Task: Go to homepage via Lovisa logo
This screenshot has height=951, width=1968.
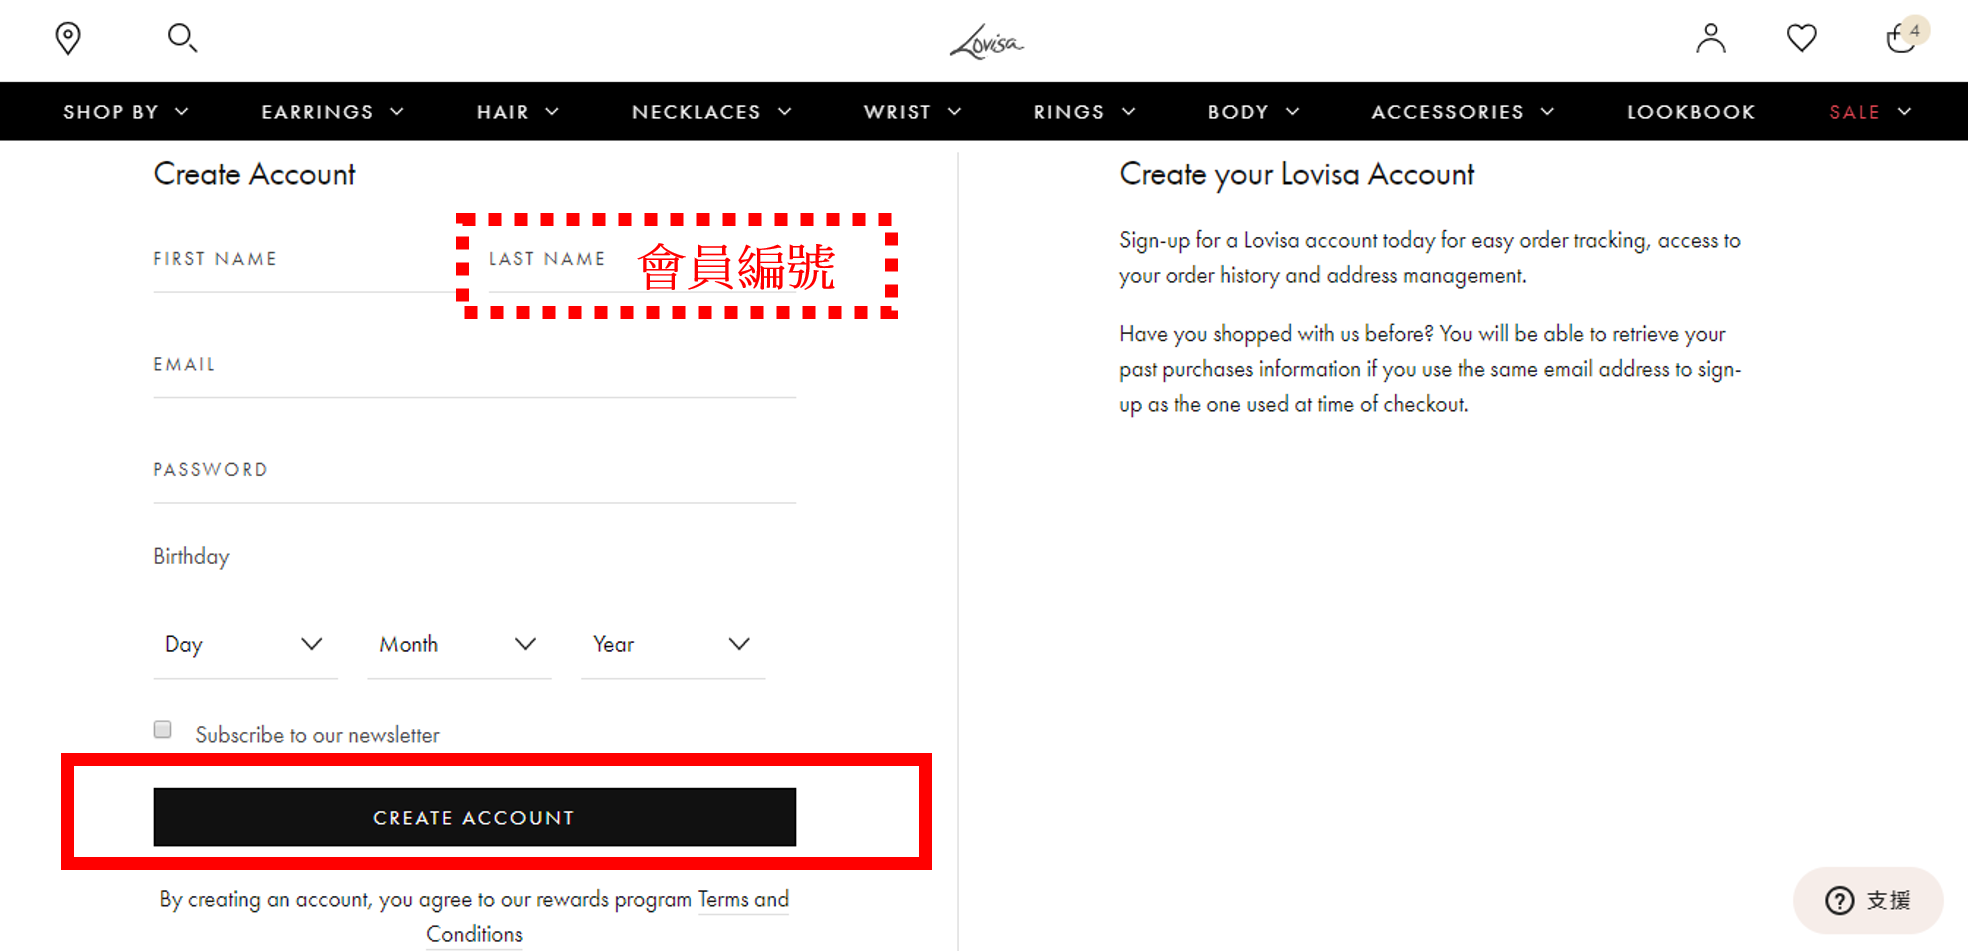Action: (986, 42)
